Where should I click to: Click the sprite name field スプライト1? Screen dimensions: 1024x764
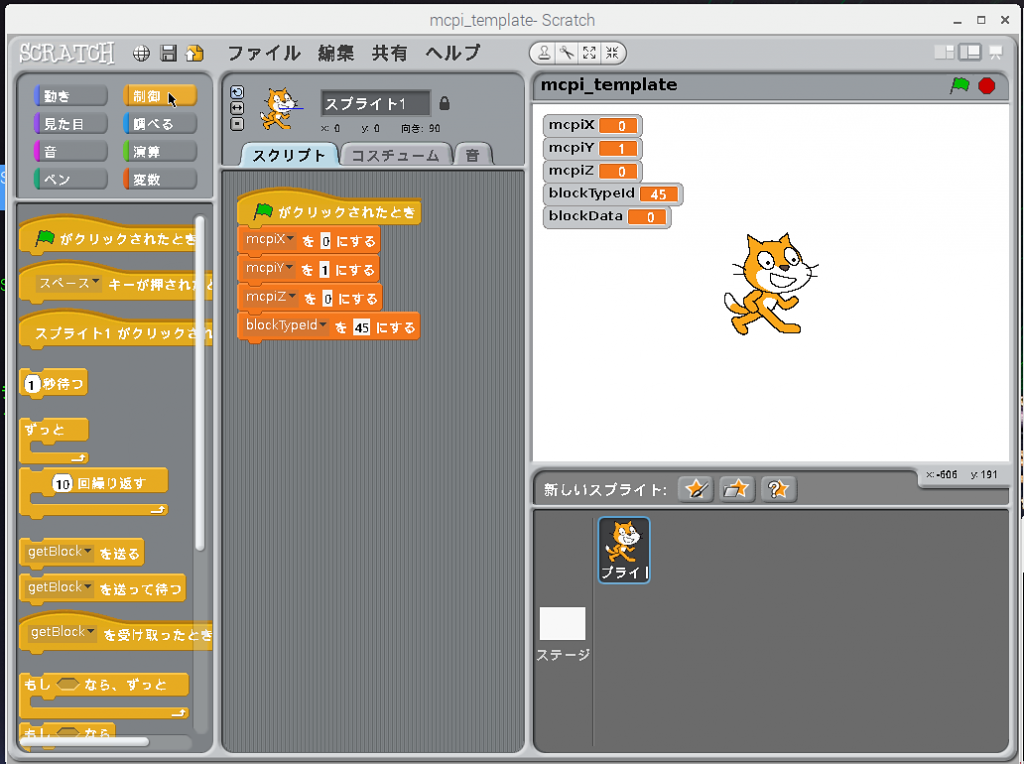click(376, 103)
